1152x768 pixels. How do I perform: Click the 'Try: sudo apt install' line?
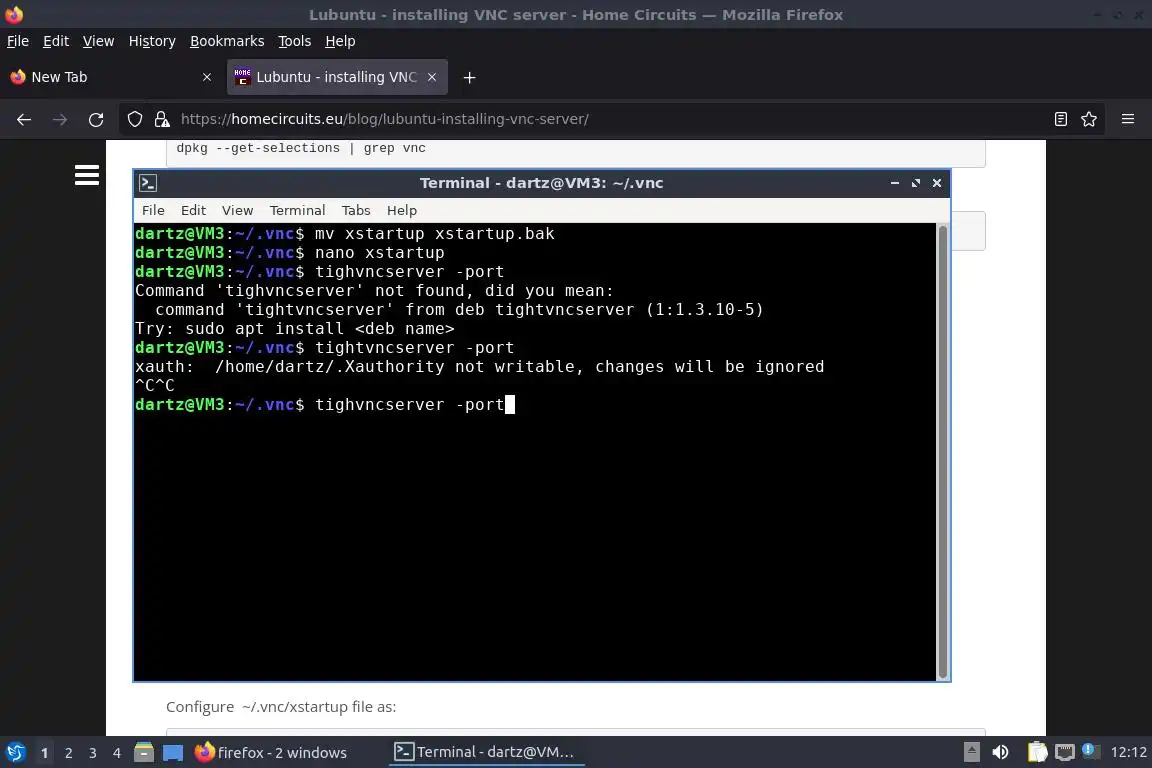click(295, 329)
